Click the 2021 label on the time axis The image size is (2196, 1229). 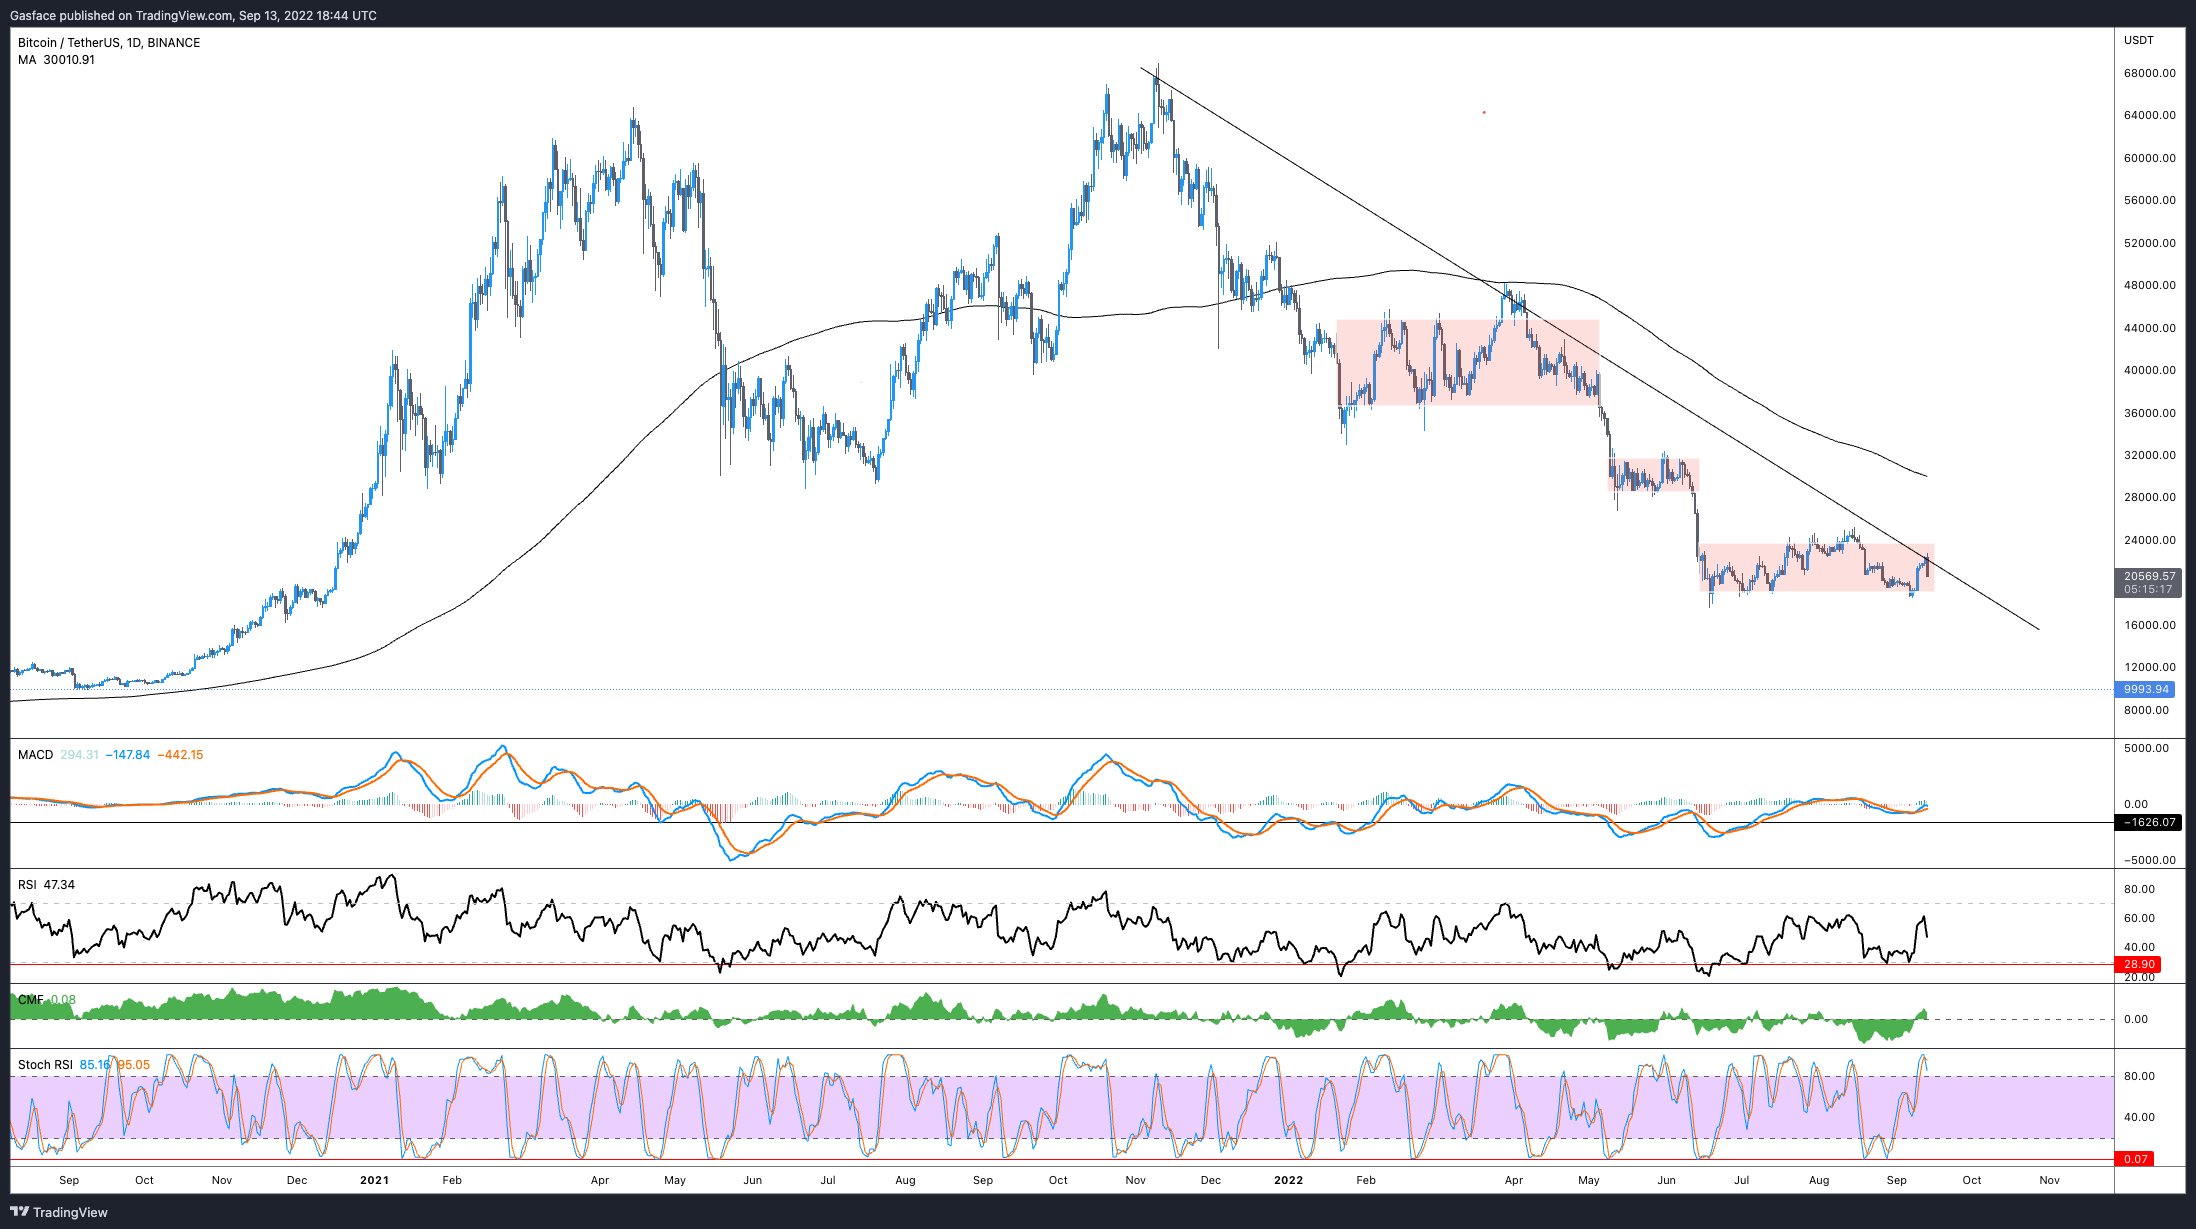pyautogui.click(x=374, y=1180)
